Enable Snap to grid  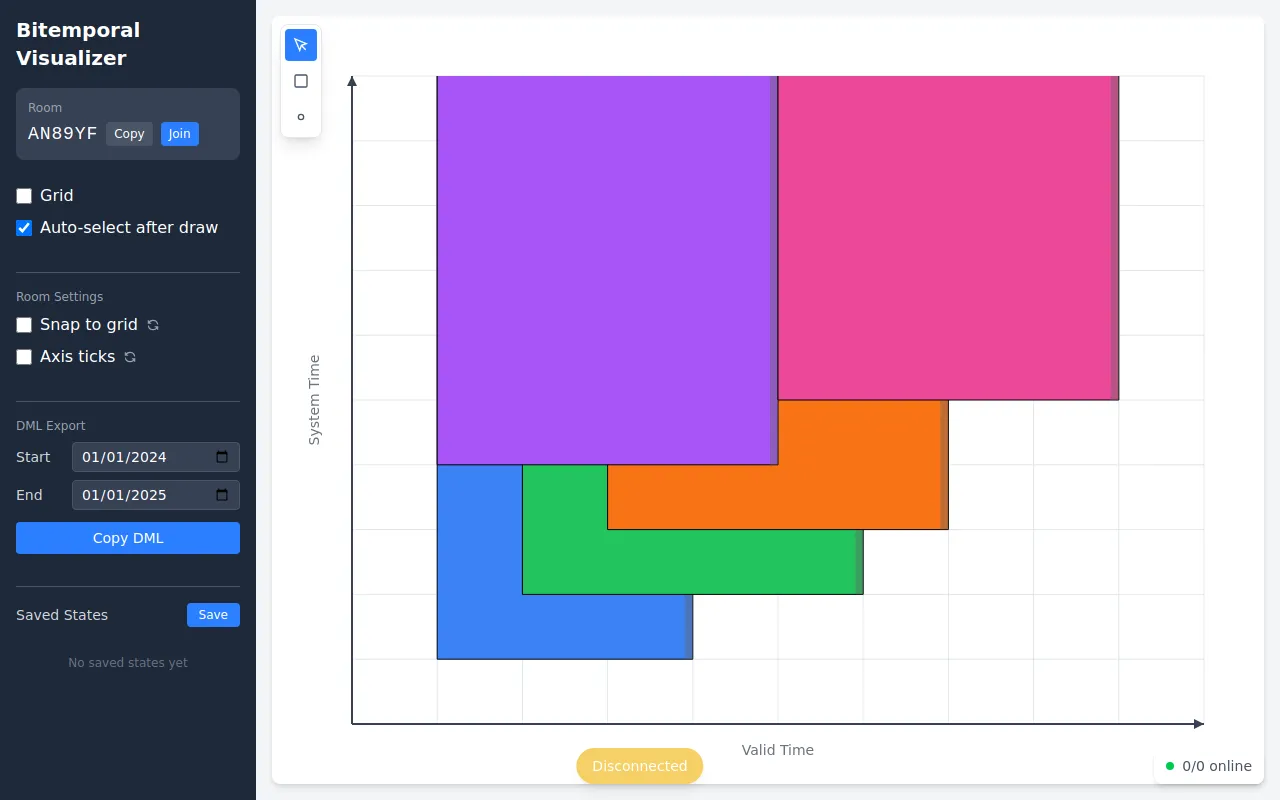(24, 325)
